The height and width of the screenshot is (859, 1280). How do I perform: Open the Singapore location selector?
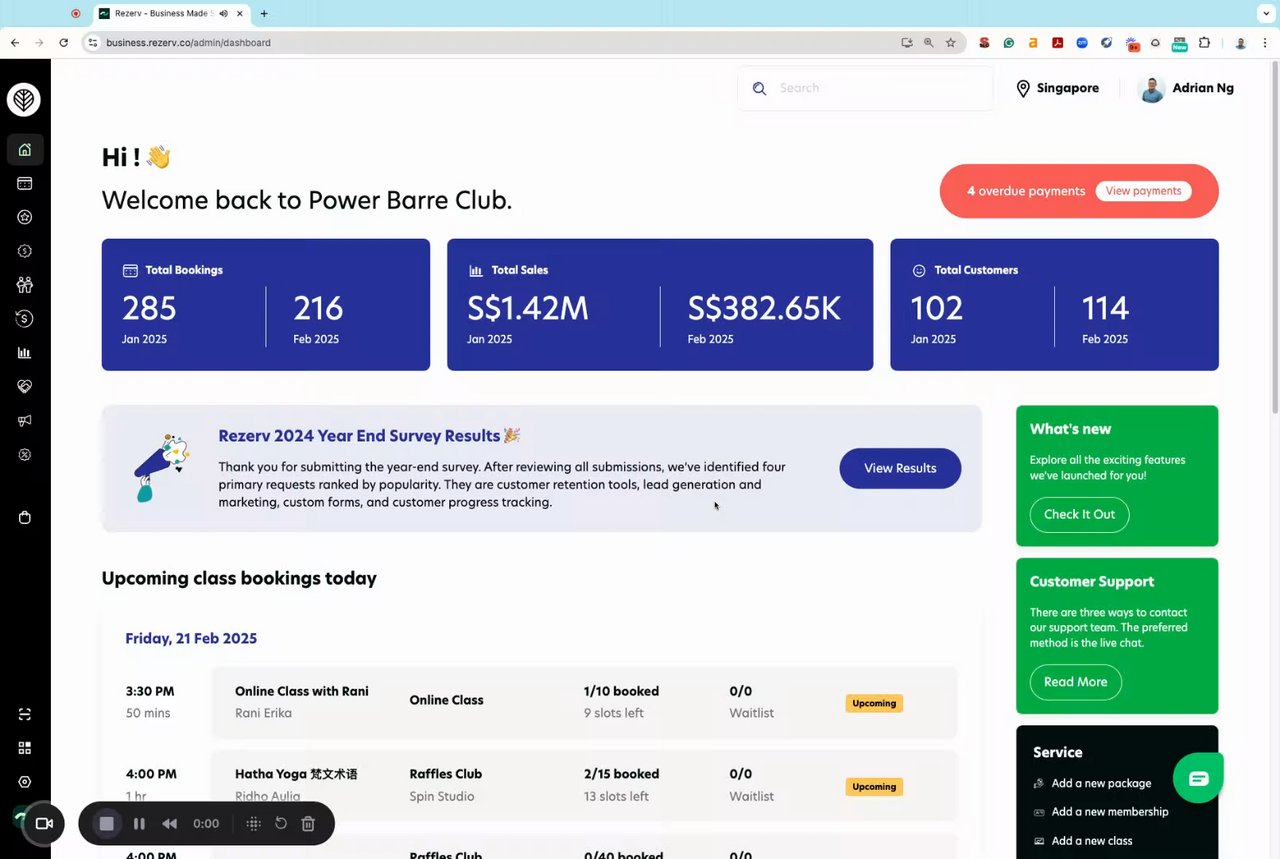(1057, 88)
